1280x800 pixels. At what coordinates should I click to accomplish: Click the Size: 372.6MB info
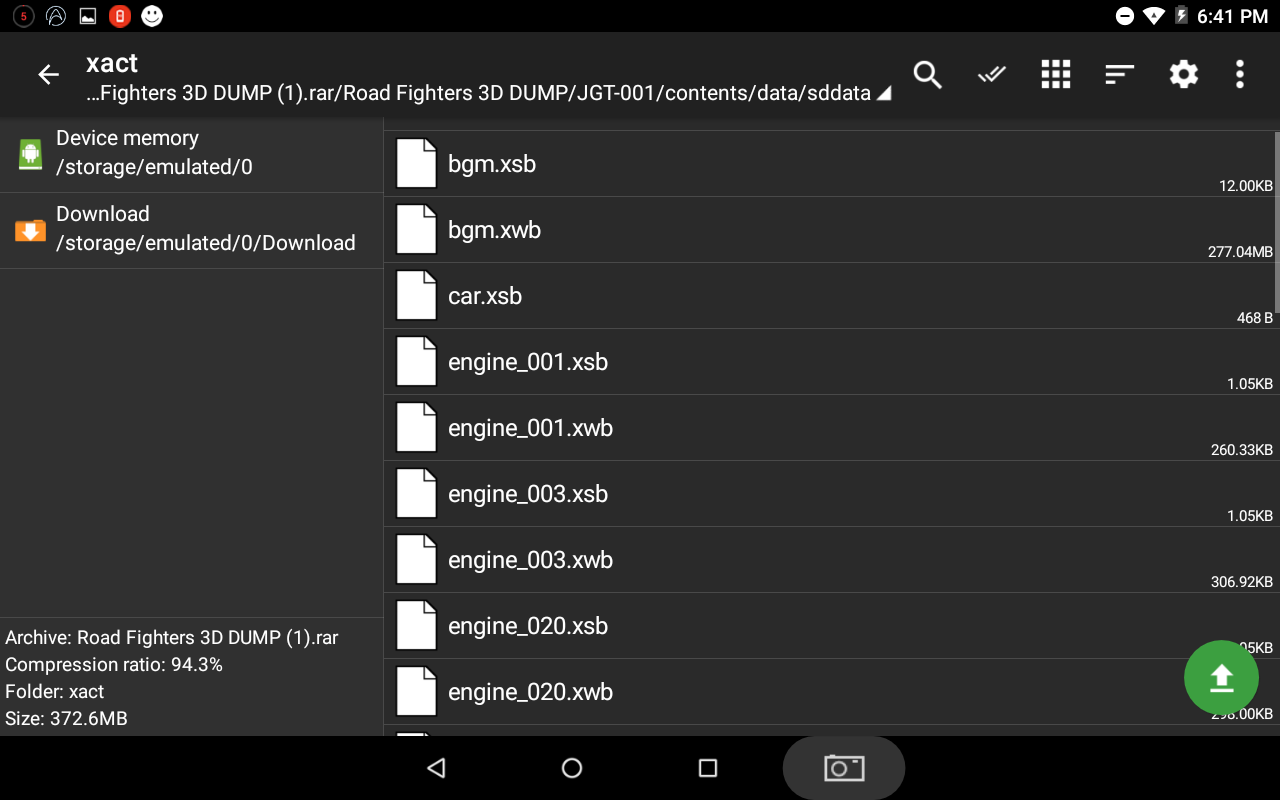pos(66,719)
